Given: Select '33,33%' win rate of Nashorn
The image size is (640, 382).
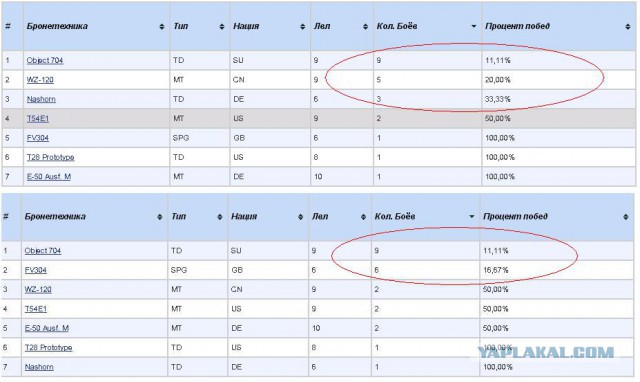Looking at the screenshot, I should pyautogui.click(x=498, y=99).
